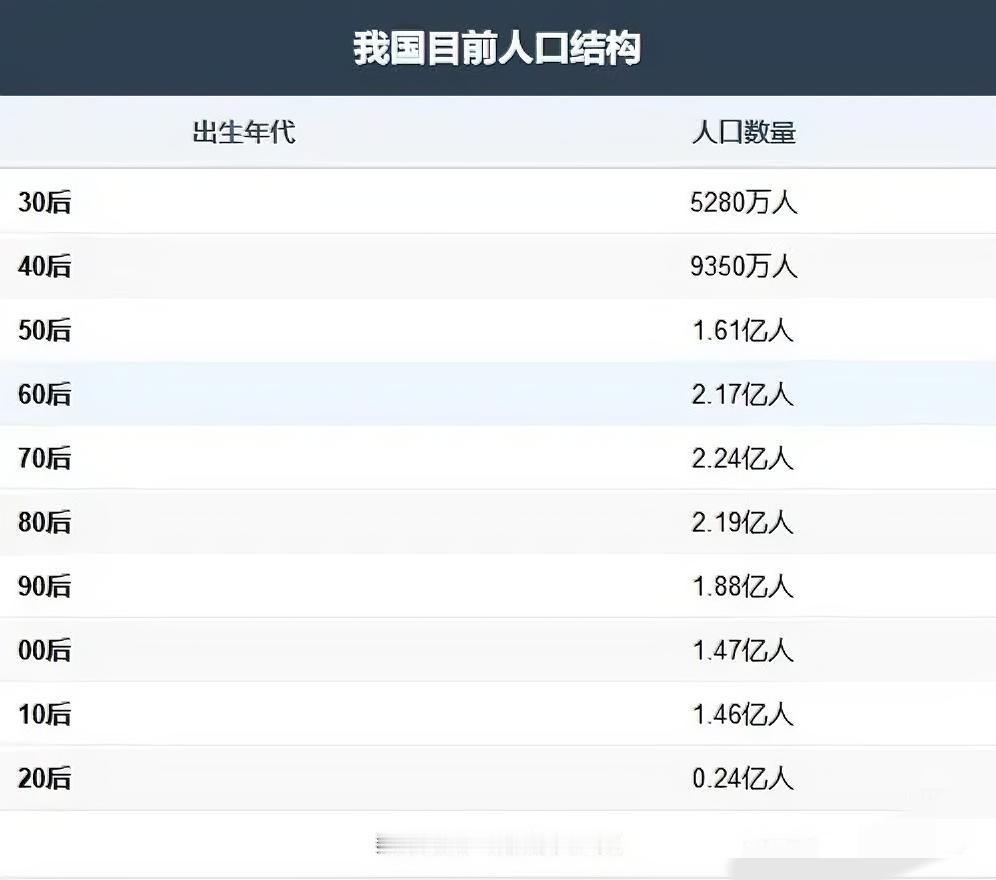Click the 40后 row label

coord(42,266)
